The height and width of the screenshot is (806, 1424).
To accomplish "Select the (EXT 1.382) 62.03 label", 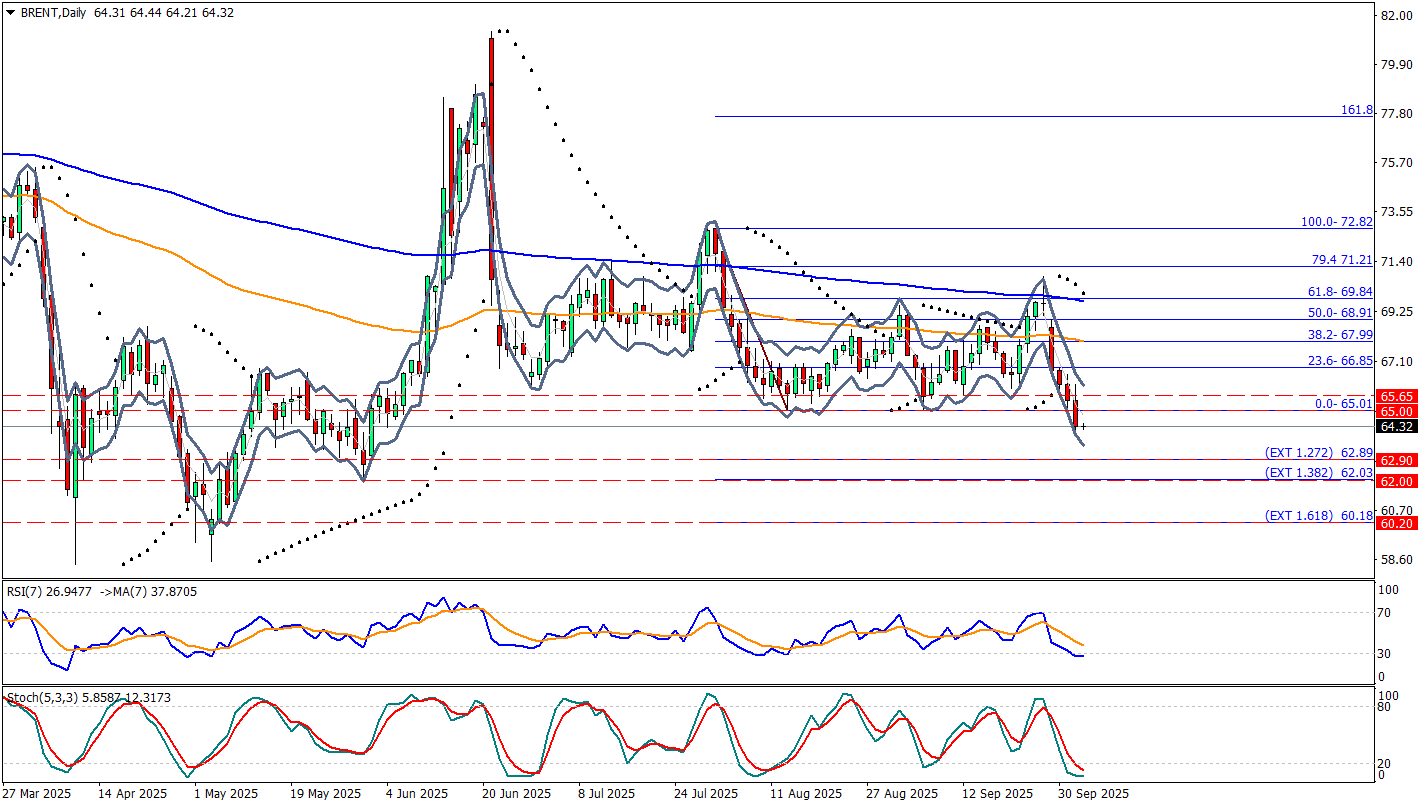I will coord(1318,472).
